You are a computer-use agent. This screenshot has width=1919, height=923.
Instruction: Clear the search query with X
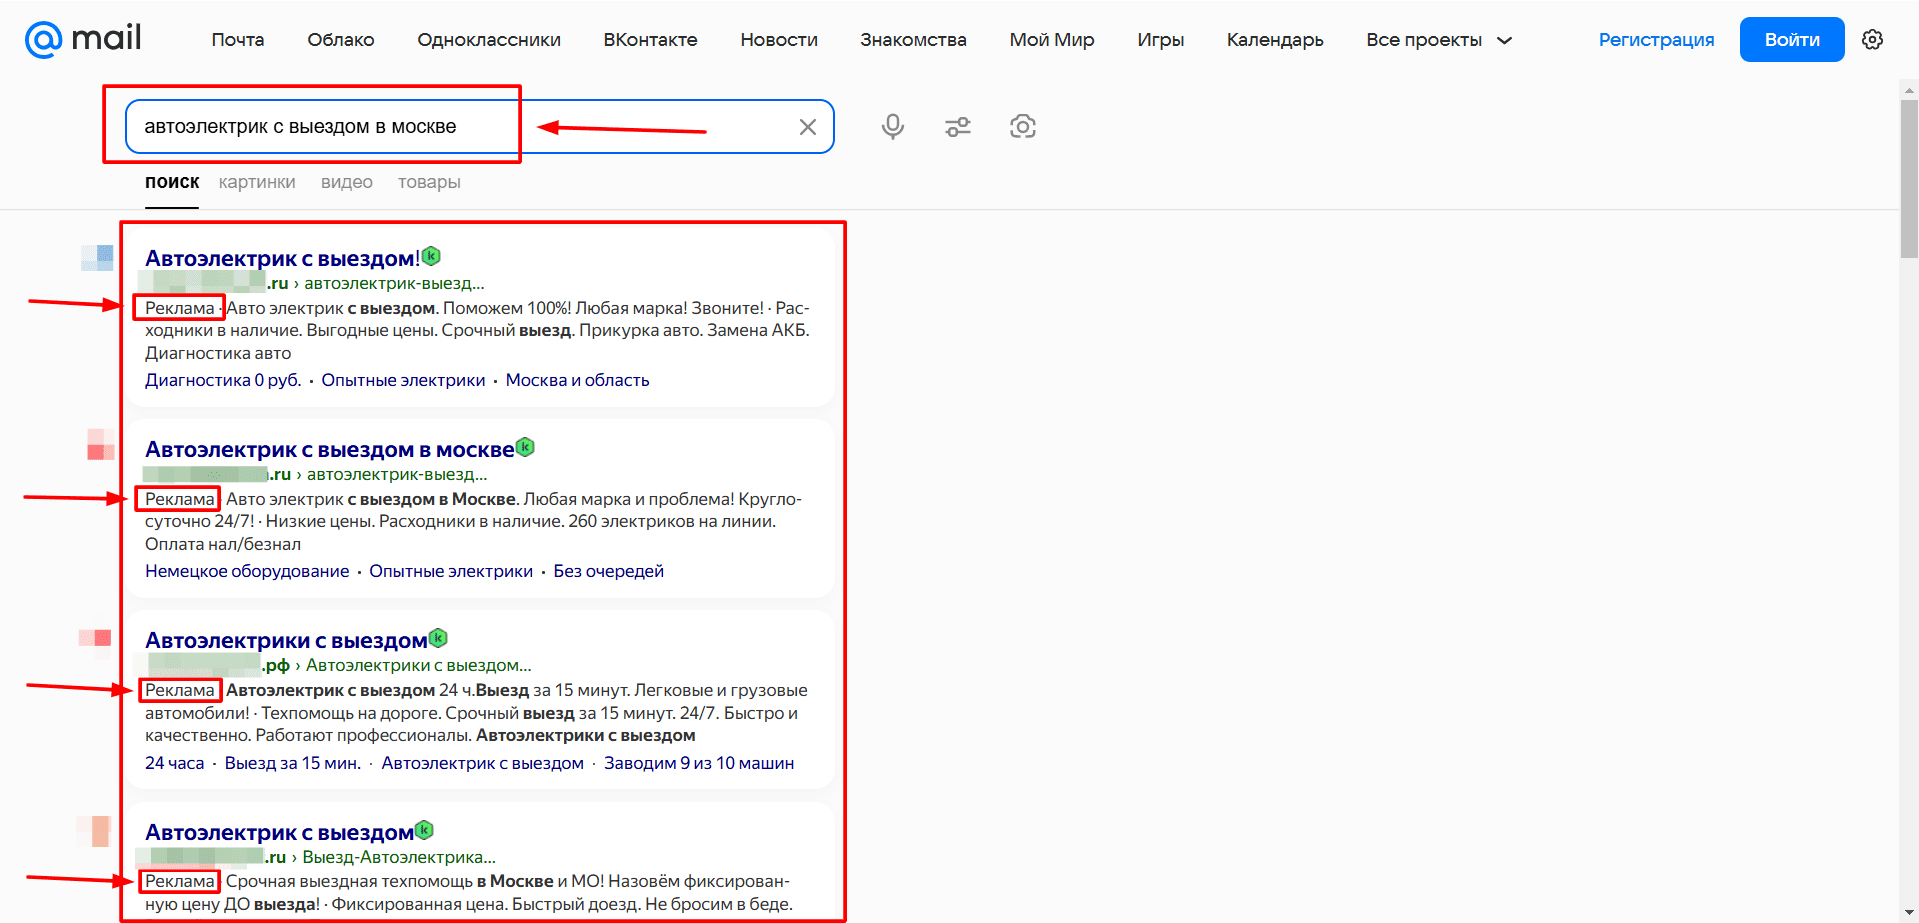coord(808,127)
